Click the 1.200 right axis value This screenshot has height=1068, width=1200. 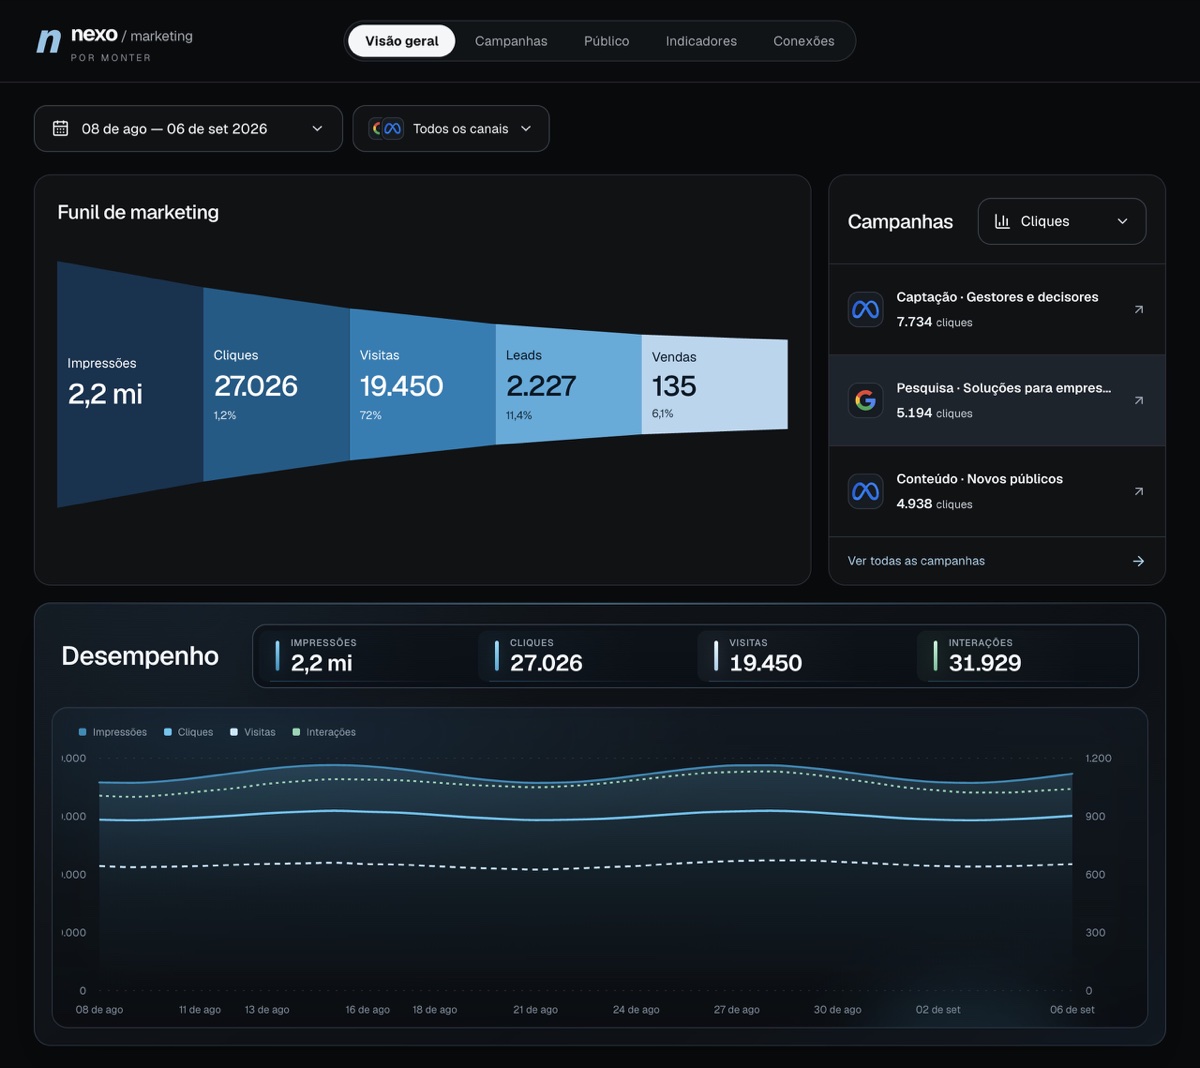pyautogui.click(x=1098, y=758)
